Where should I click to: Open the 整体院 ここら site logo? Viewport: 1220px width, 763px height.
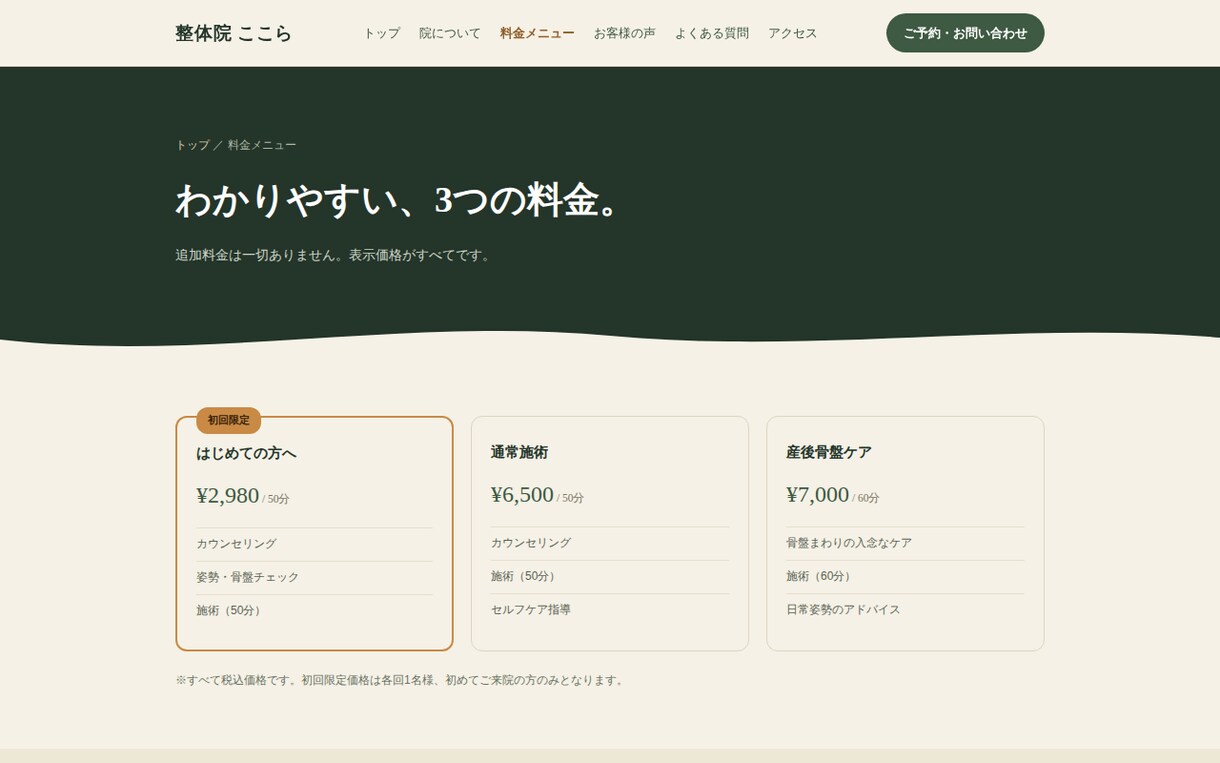pyautogui.click(x=234, y=33)
